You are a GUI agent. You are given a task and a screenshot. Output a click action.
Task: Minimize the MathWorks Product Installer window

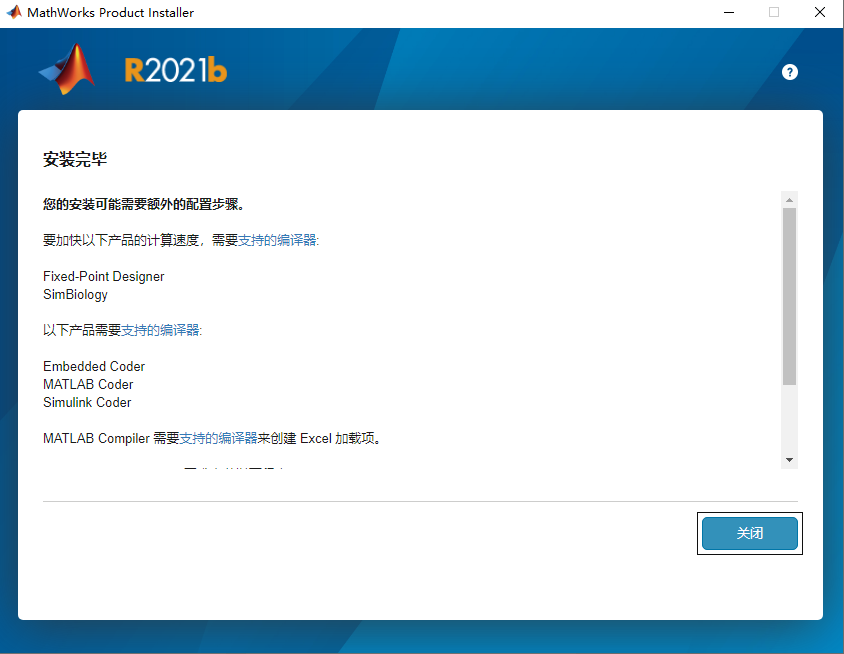point(727,12)
